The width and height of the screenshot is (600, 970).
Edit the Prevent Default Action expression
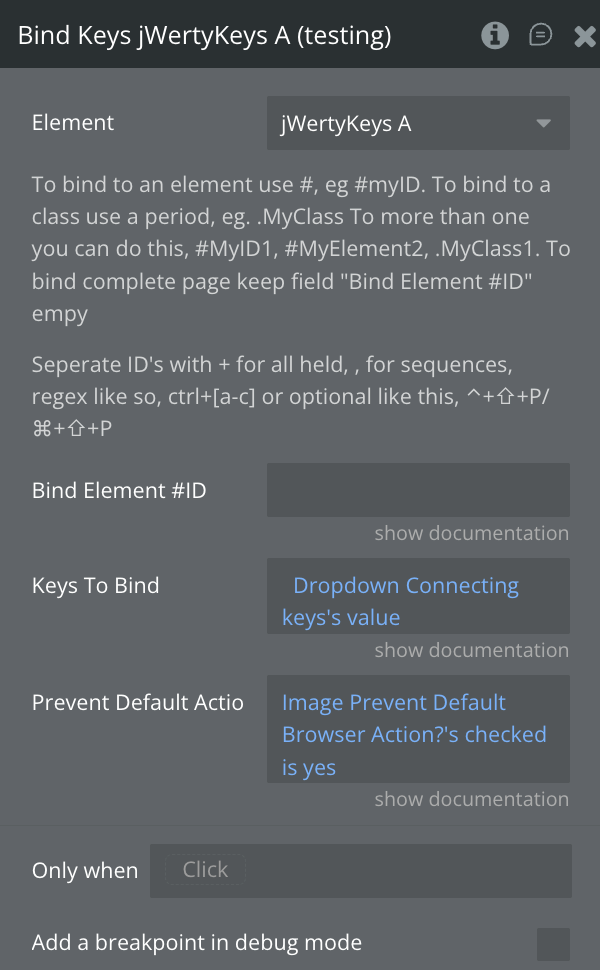click(418, 735)
